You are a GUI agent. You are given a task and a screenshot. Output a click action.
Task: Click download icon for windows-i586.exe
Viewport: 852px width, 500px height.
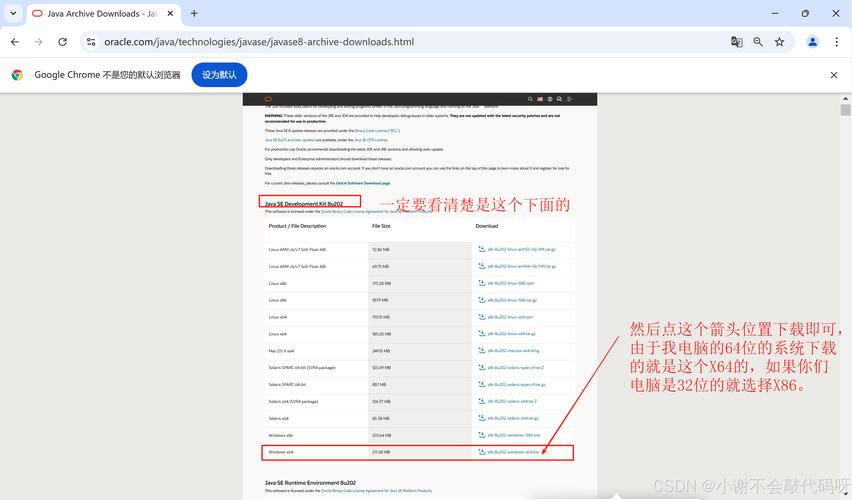point(481,434)
